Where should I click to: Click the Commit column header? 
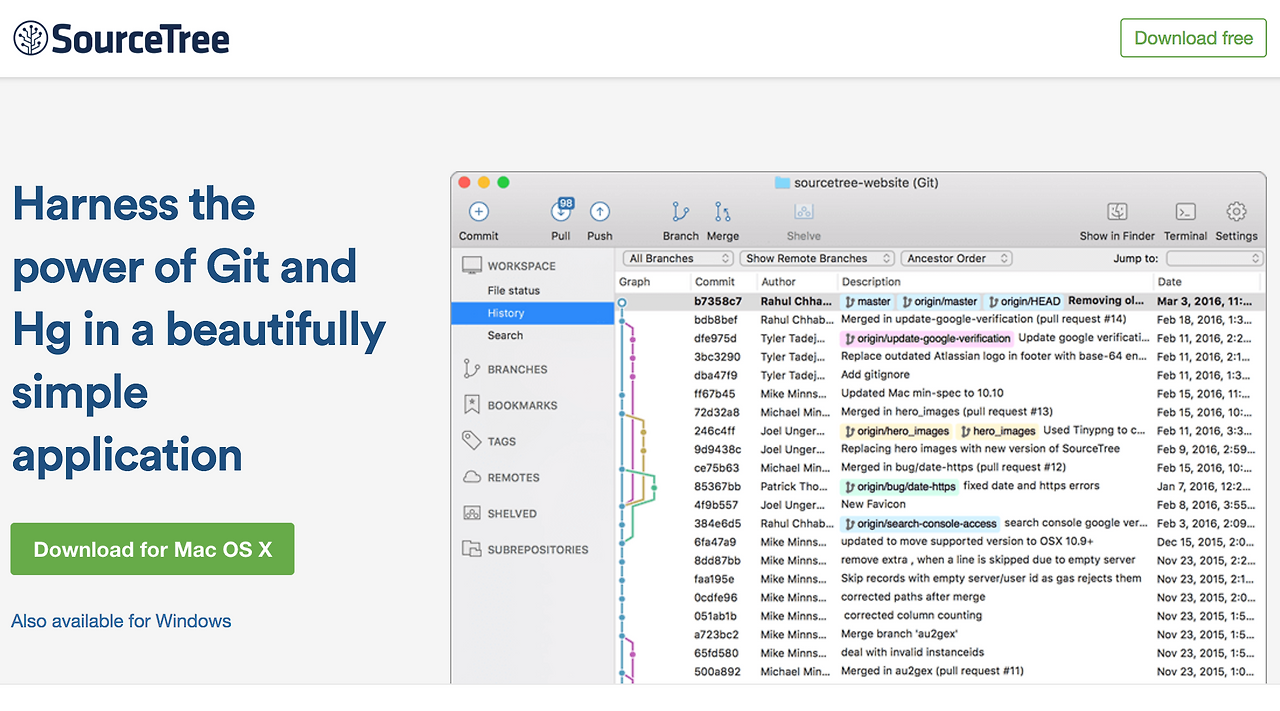point(715,282)
